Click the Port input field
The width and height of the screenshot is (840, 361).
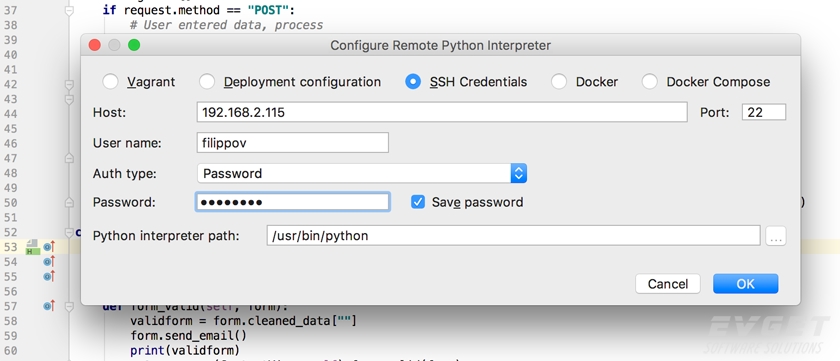(x=763, y=112)
